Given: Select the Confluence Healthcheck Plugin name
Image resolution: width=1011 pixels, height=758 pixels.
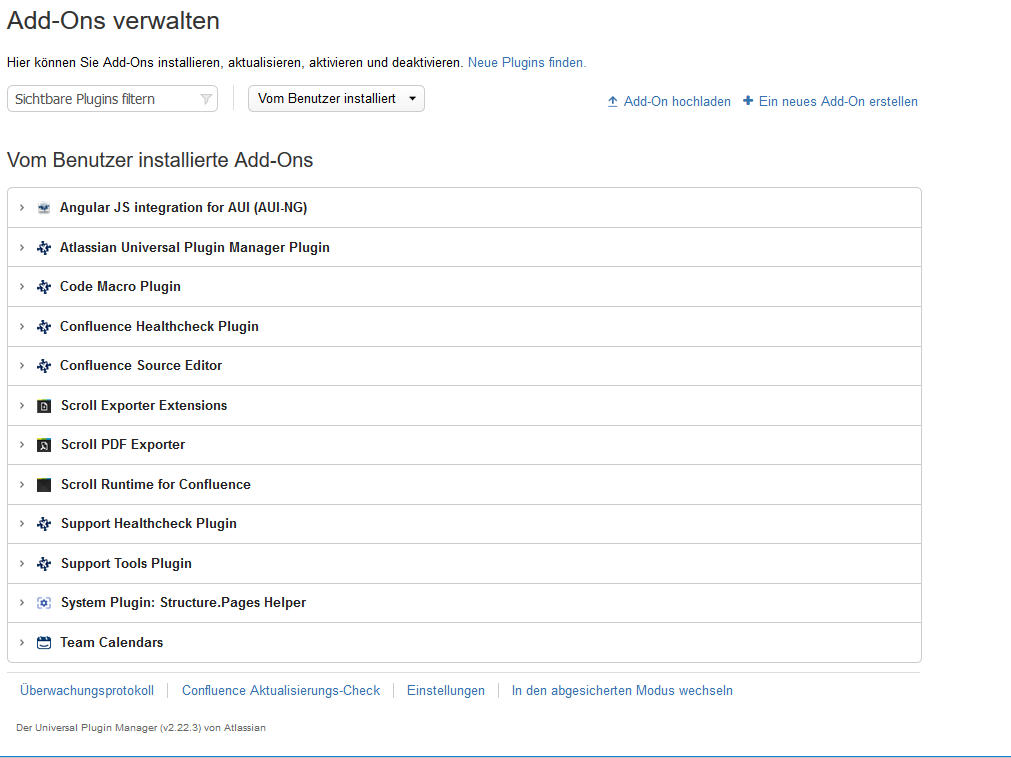Looking at the screenshot, I should click(159, 327).
